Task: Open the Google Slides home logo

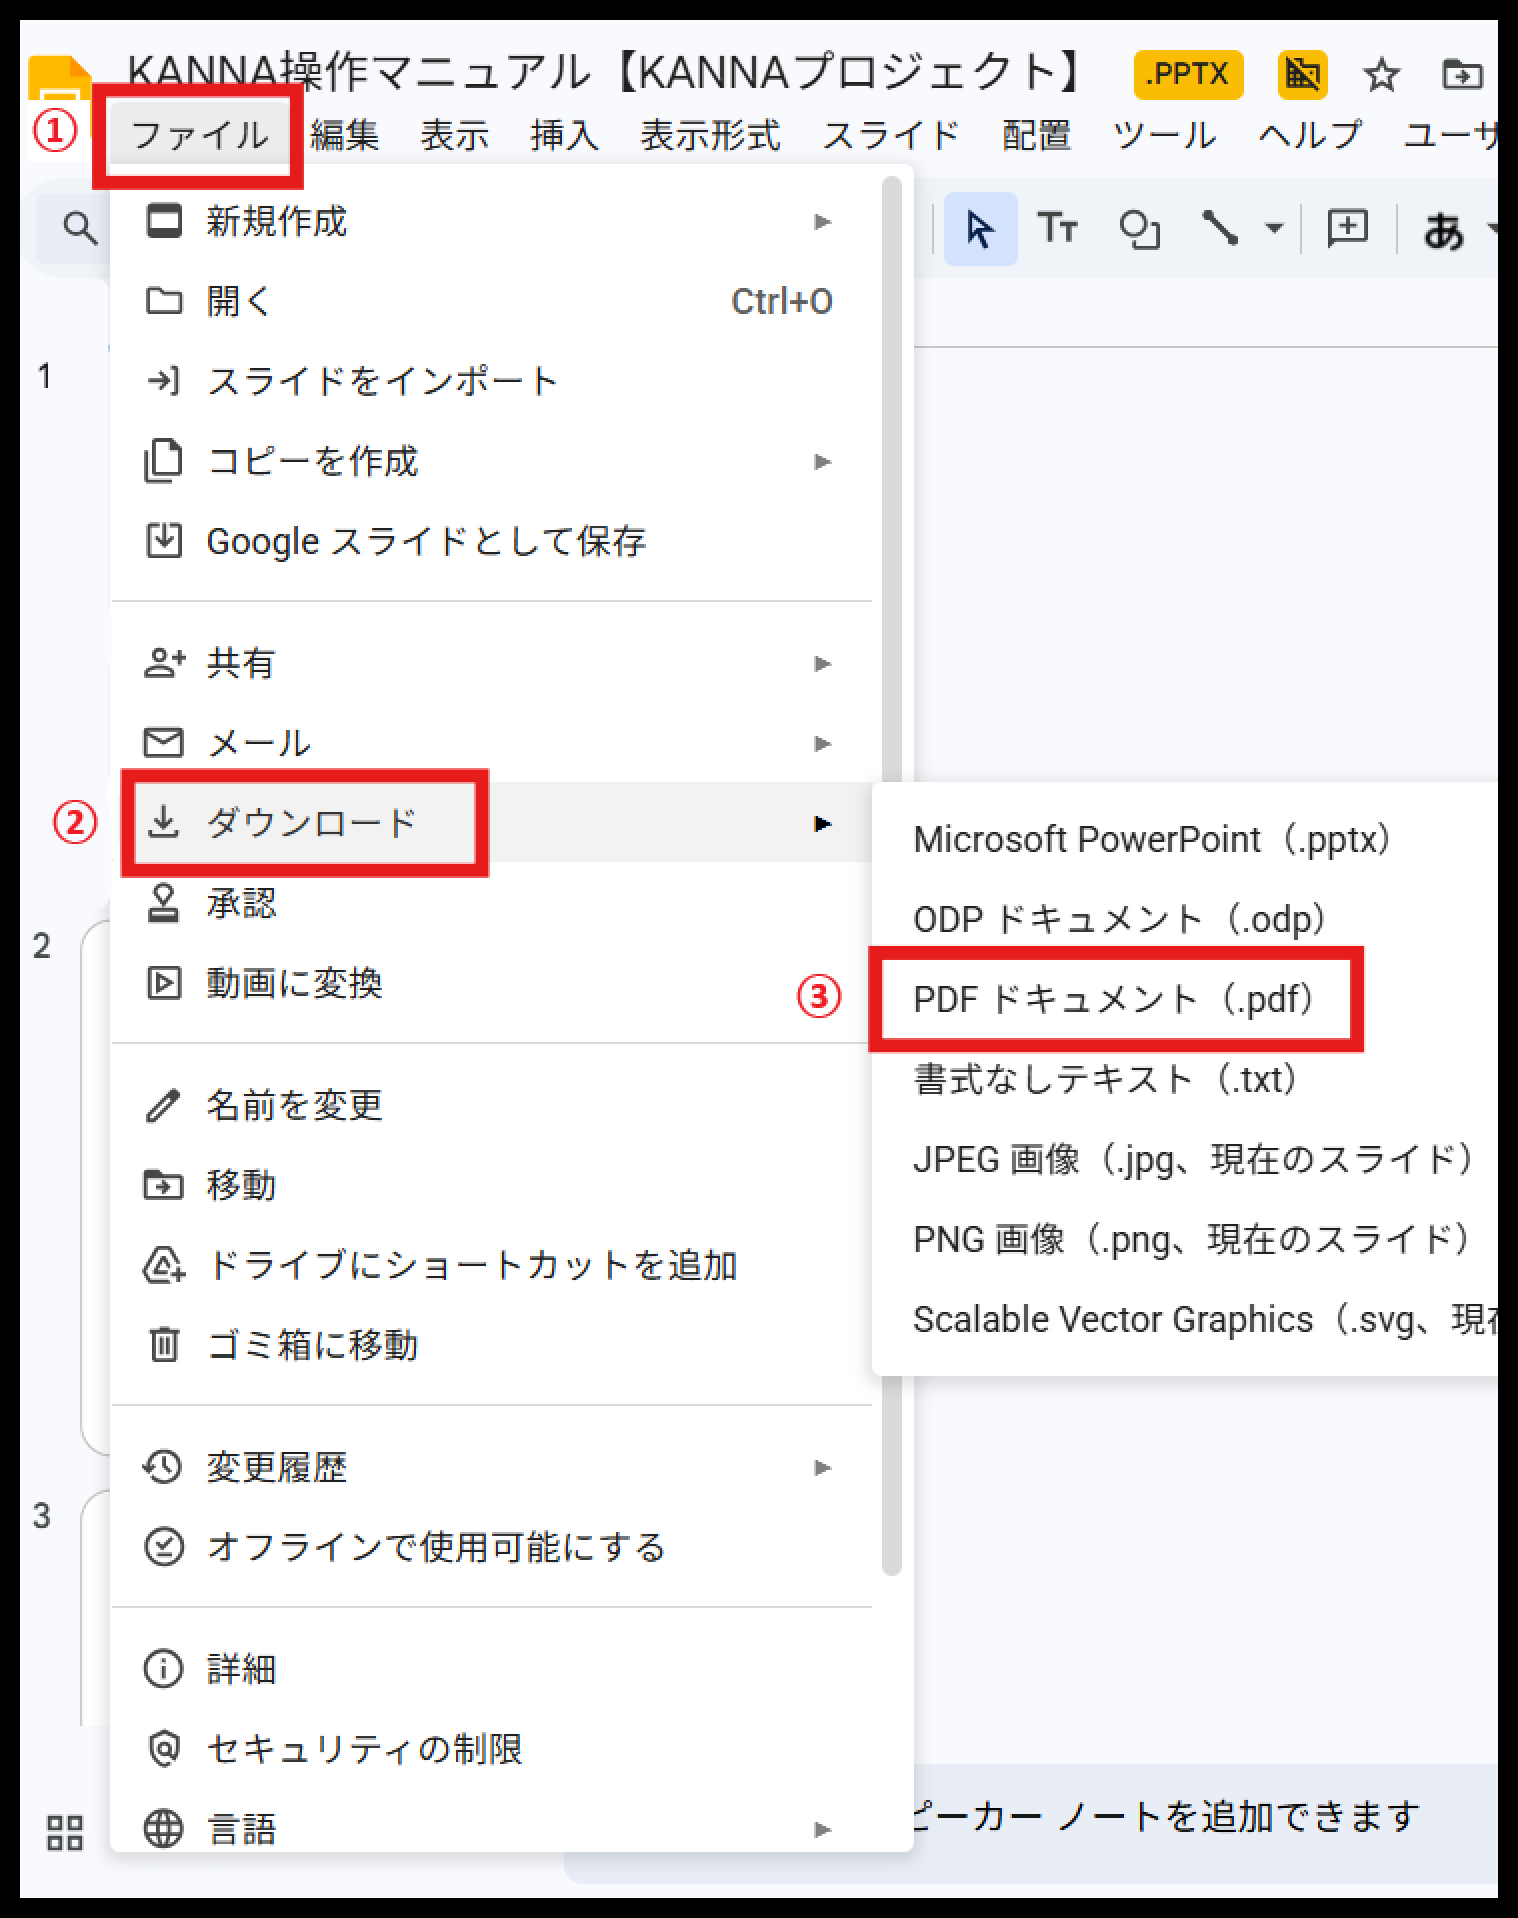Action: [x=60, y=82]
